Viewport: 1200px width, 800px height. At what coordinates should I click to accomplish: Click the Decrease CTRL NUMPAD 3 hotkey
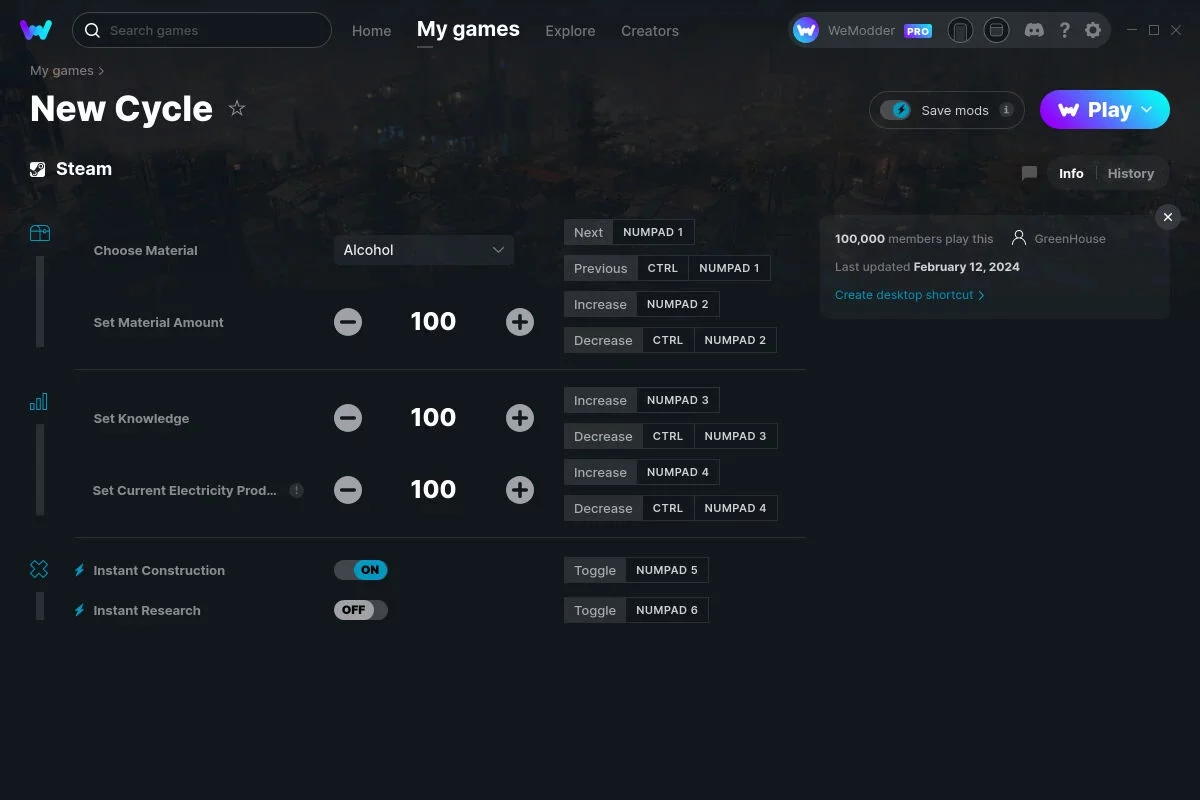coord(670,436)
